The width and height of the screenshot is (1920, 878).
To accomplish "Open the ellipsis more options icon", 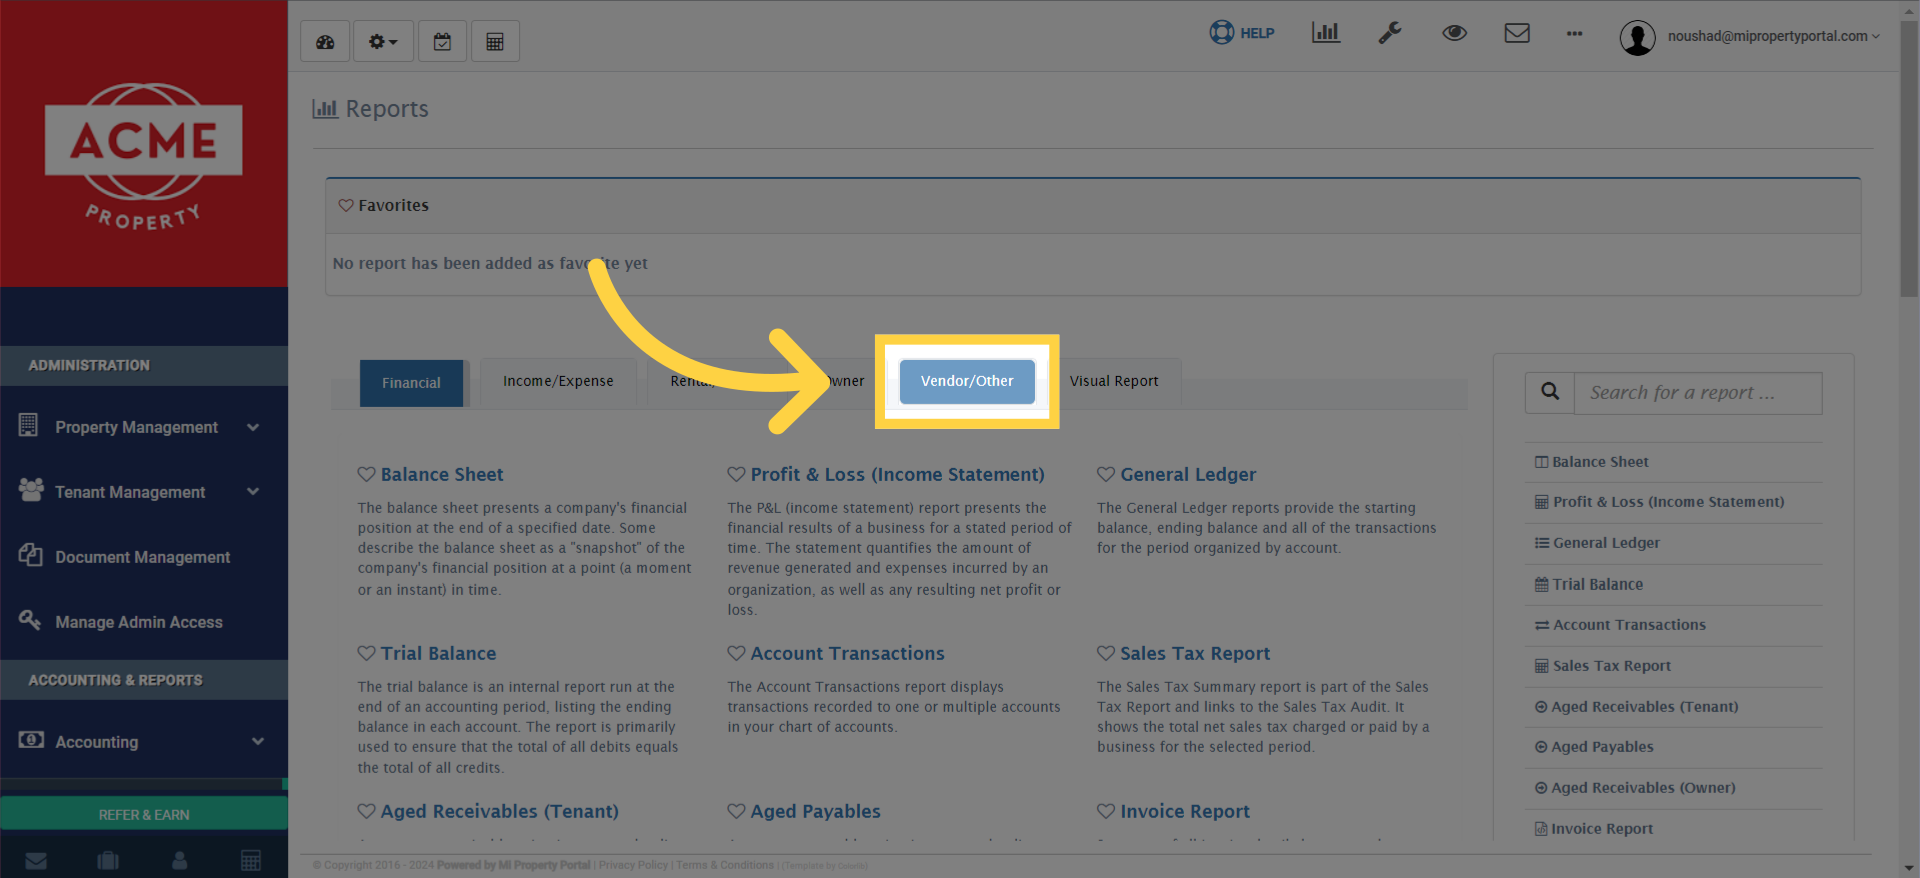I will pos(1574,34).
